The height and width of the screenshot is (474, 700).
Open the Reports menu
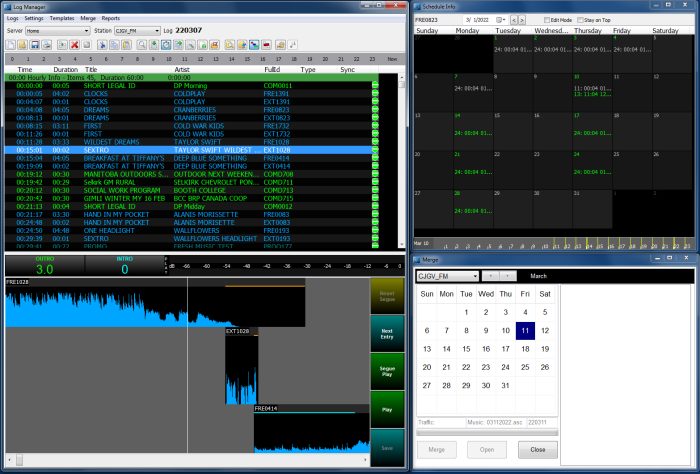111,18
